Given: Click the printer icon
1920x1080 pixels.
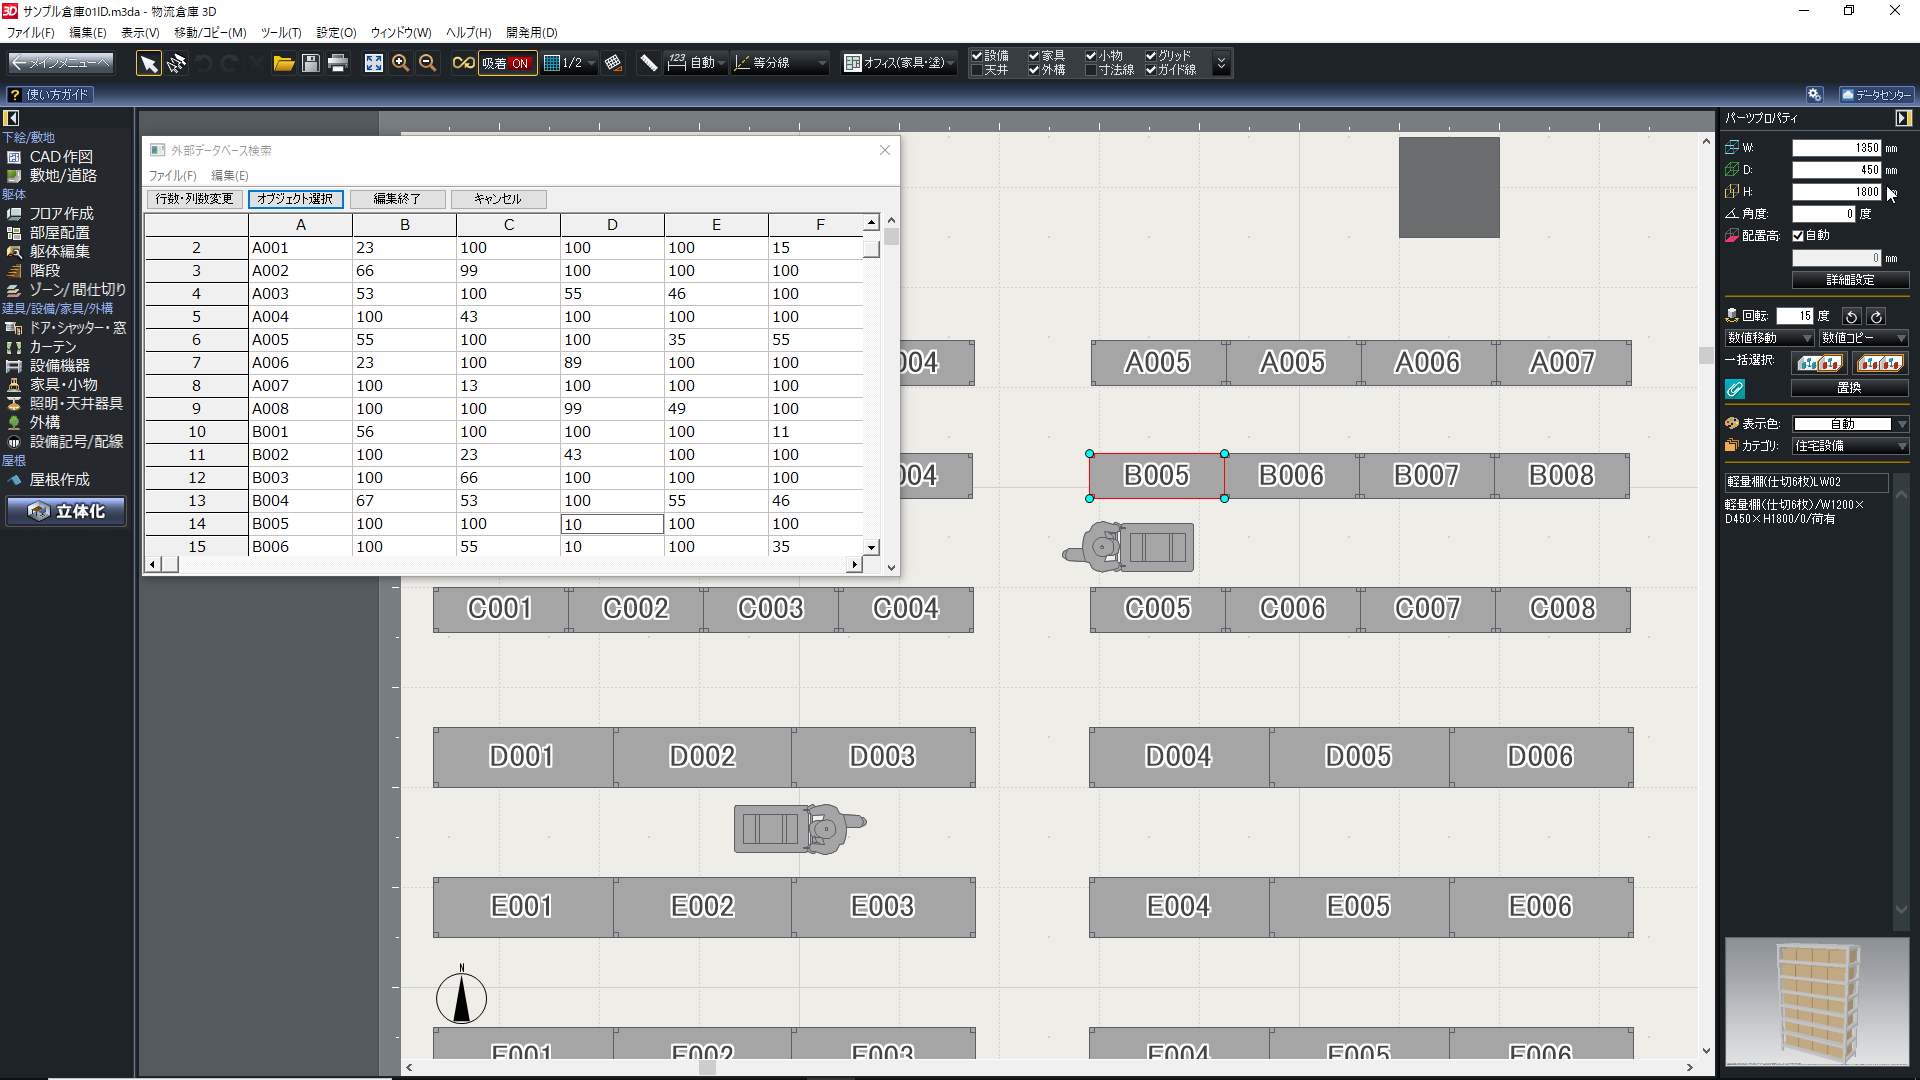Looking at the screenshot, I should [x=338, y=64].
